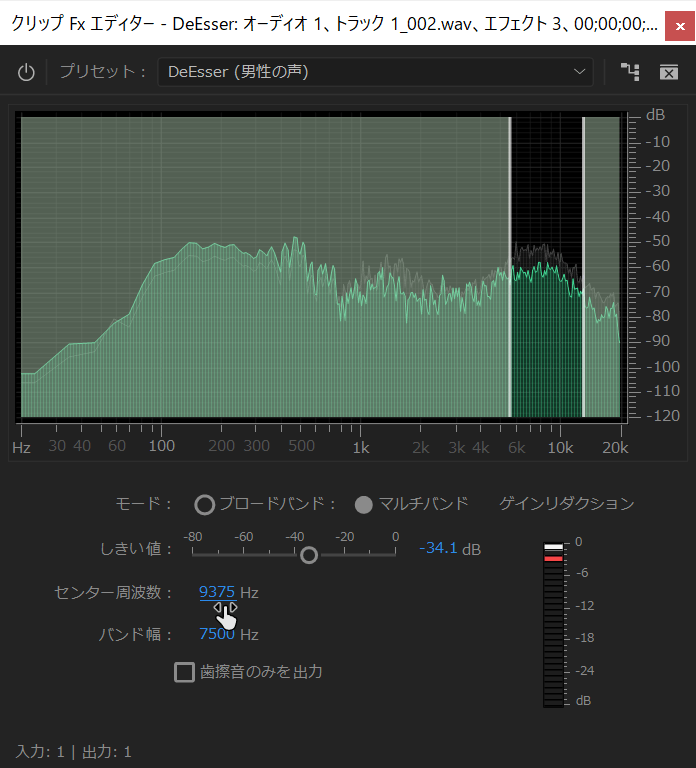Click the 9375 Hz center frequency value

point(217,592)
